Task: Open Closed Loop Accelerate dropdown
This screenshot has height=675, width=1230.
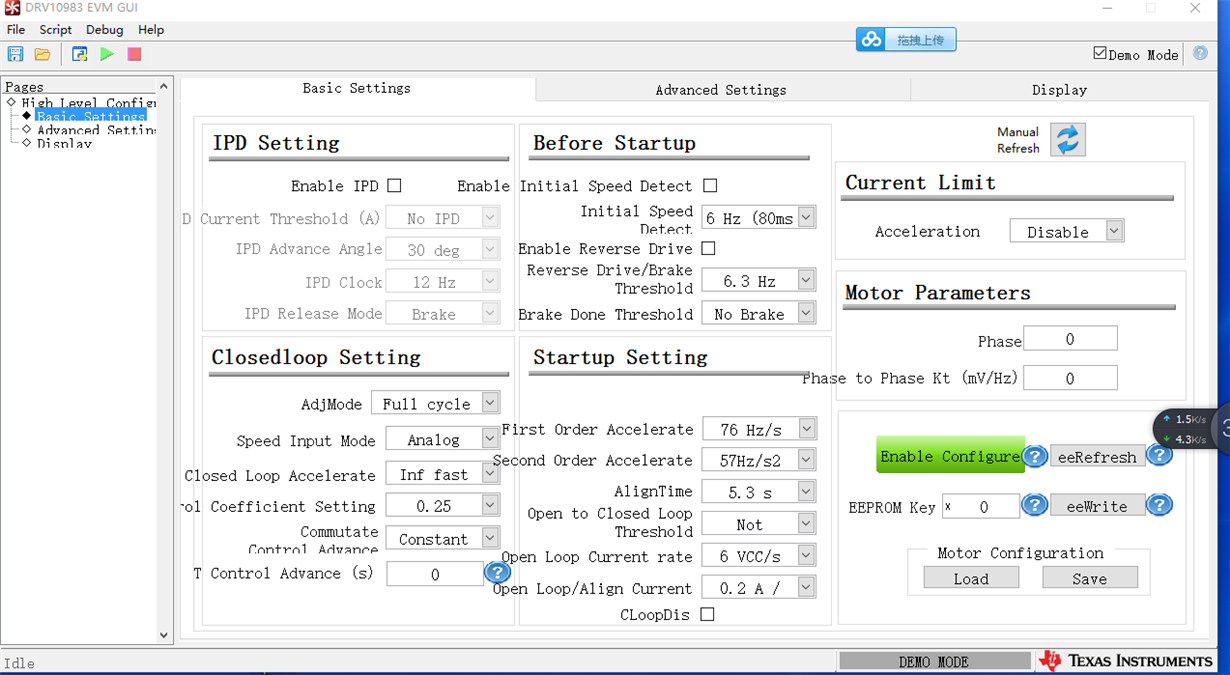Action: click(443, 474)
